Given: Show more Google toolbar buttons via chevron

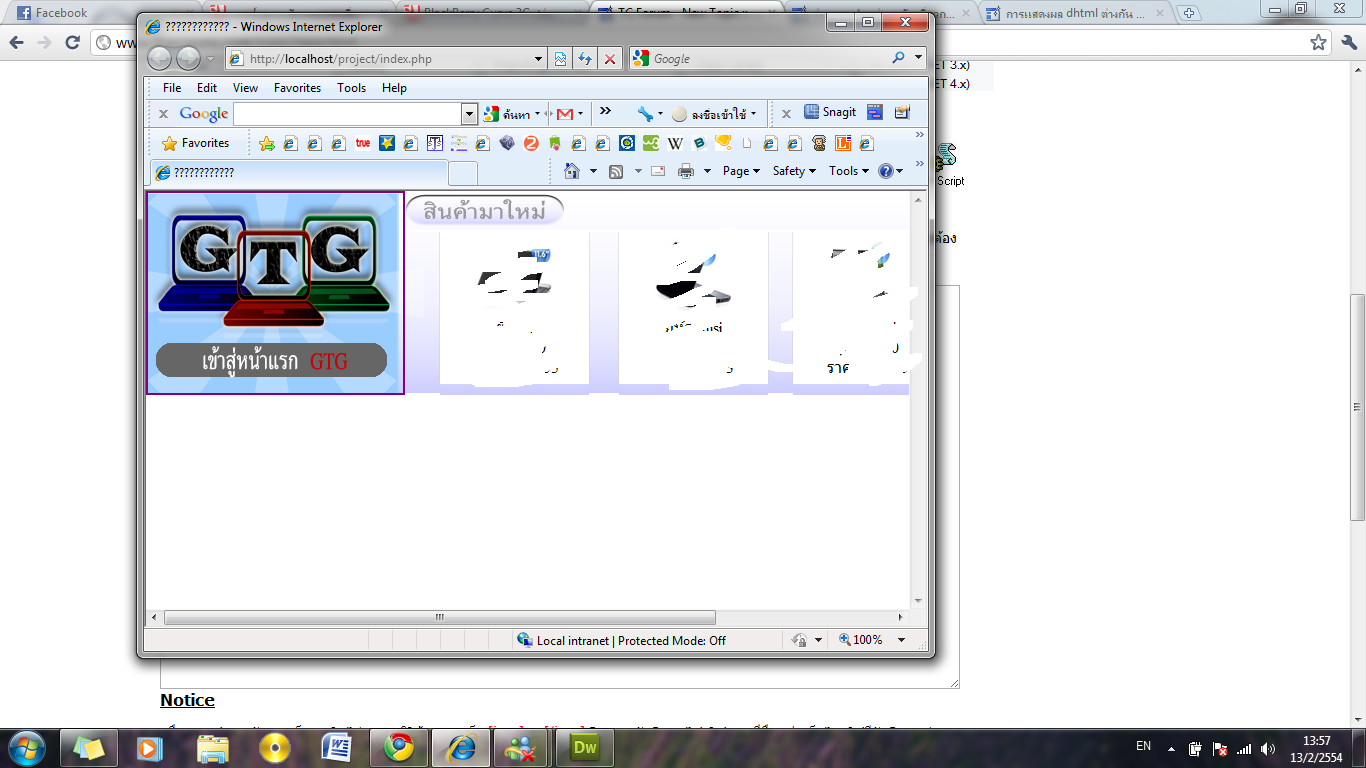Looking at the screenshot, I should pos(605,111).
